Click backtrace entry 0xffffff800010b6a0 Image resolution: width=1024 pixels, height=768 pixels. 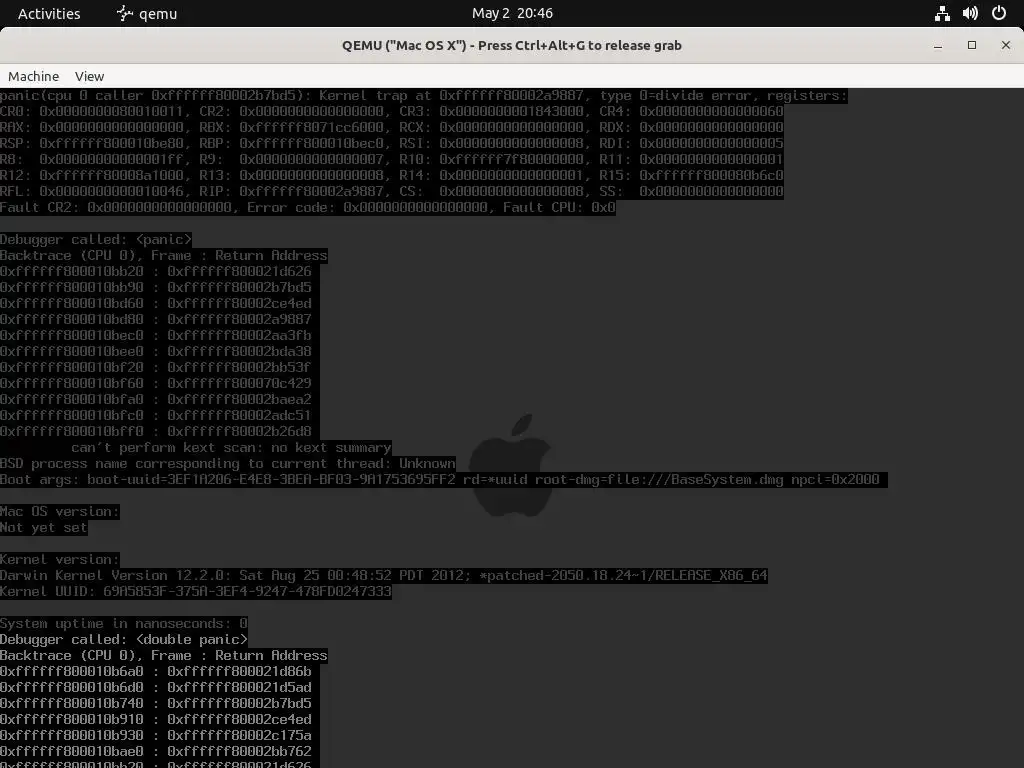156,671
